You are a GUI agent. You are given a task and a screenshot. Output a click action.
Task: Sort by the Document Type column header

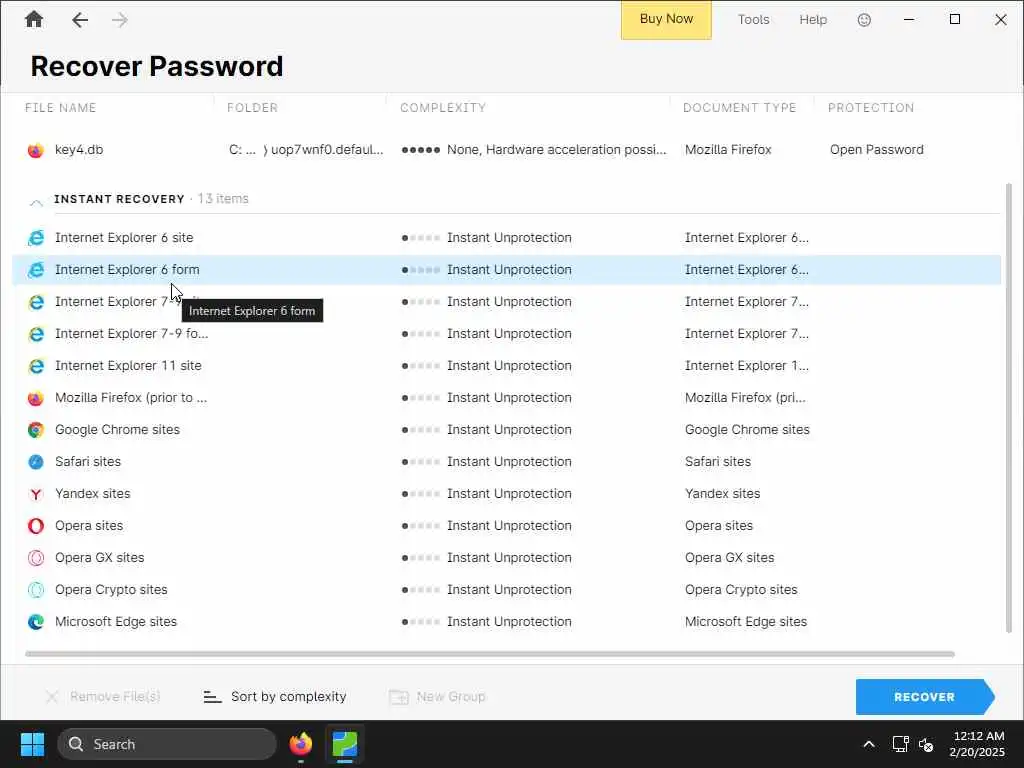[x=739, y=108]
